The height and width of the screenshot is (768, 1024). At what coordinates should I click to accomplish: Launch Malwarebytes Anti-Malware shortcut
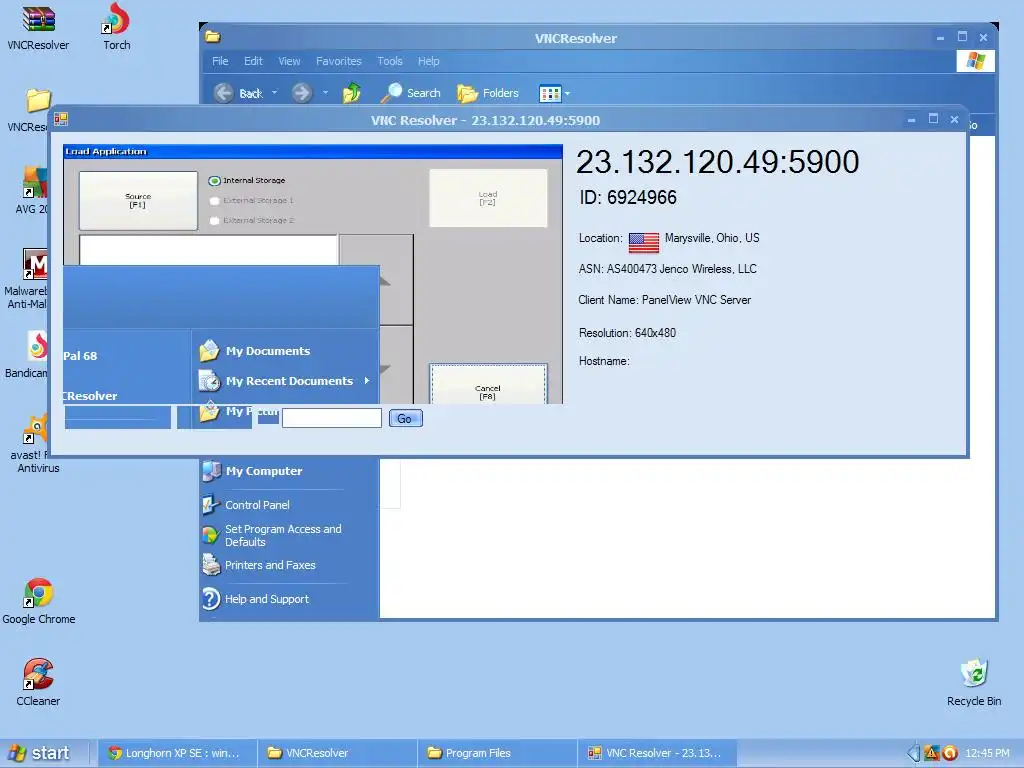coord(35,264)
